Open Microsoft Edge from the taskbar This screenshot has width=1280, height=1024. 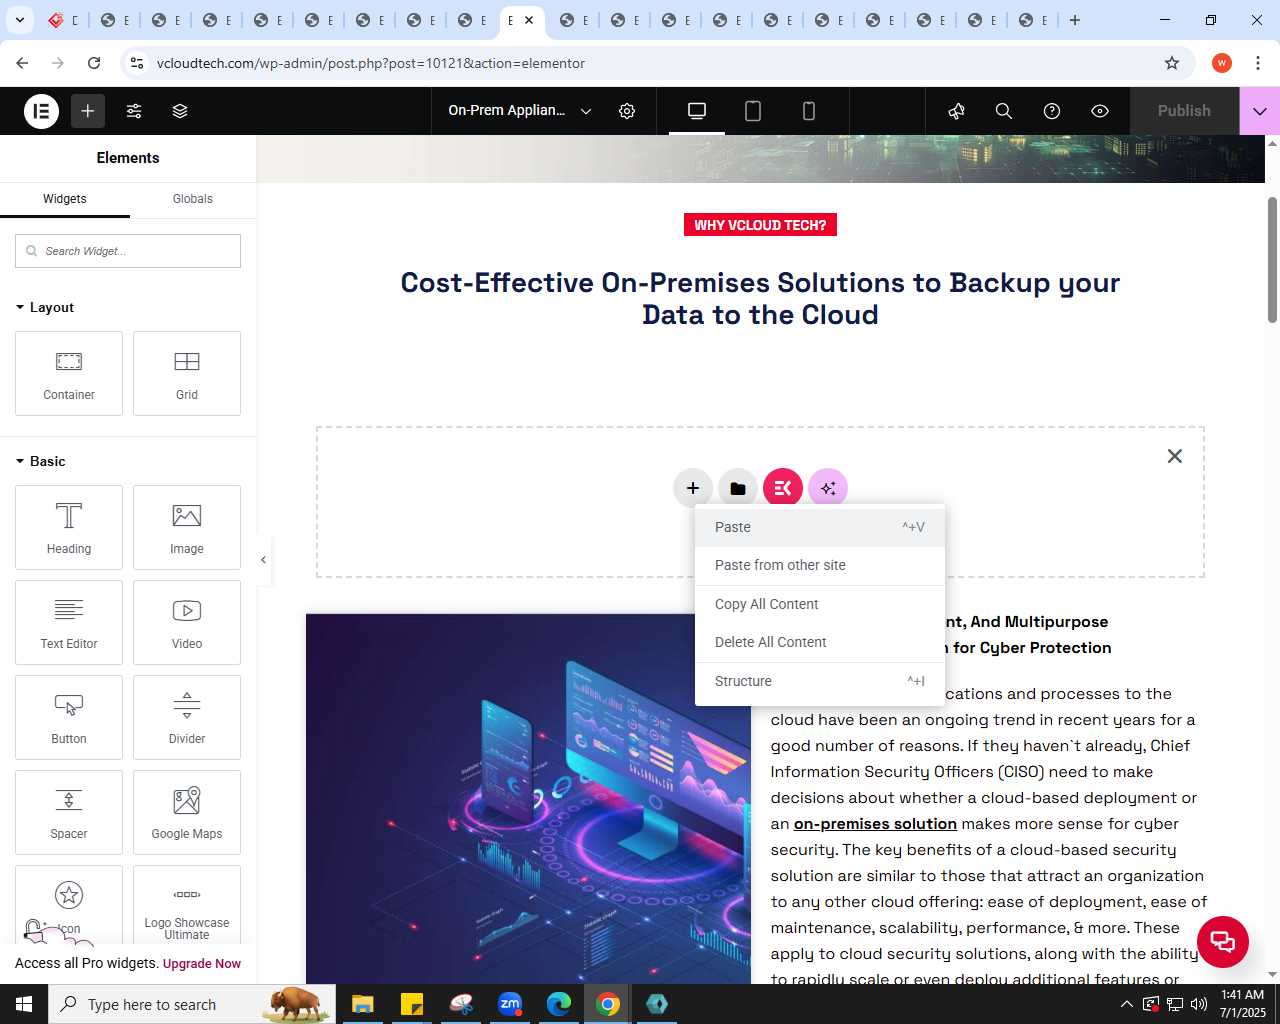pos(559,1004)
